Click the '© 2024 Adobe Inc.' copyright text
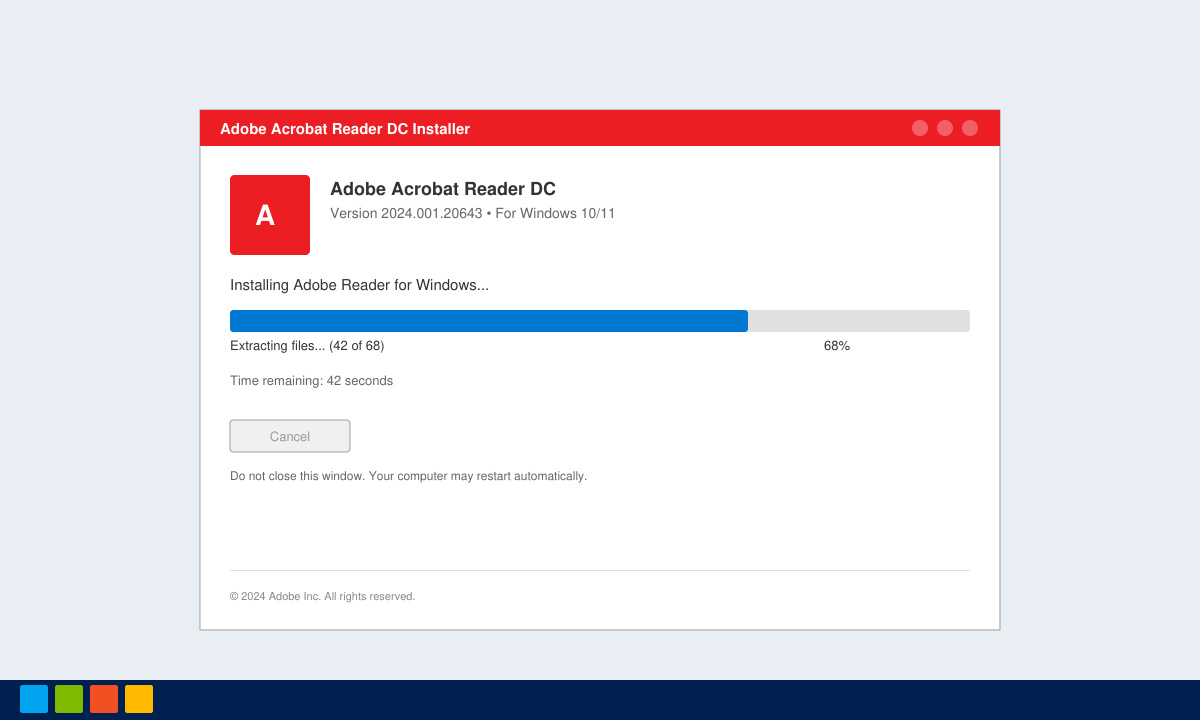Viewport: 1200px width, 720px height. coord(275,596)
